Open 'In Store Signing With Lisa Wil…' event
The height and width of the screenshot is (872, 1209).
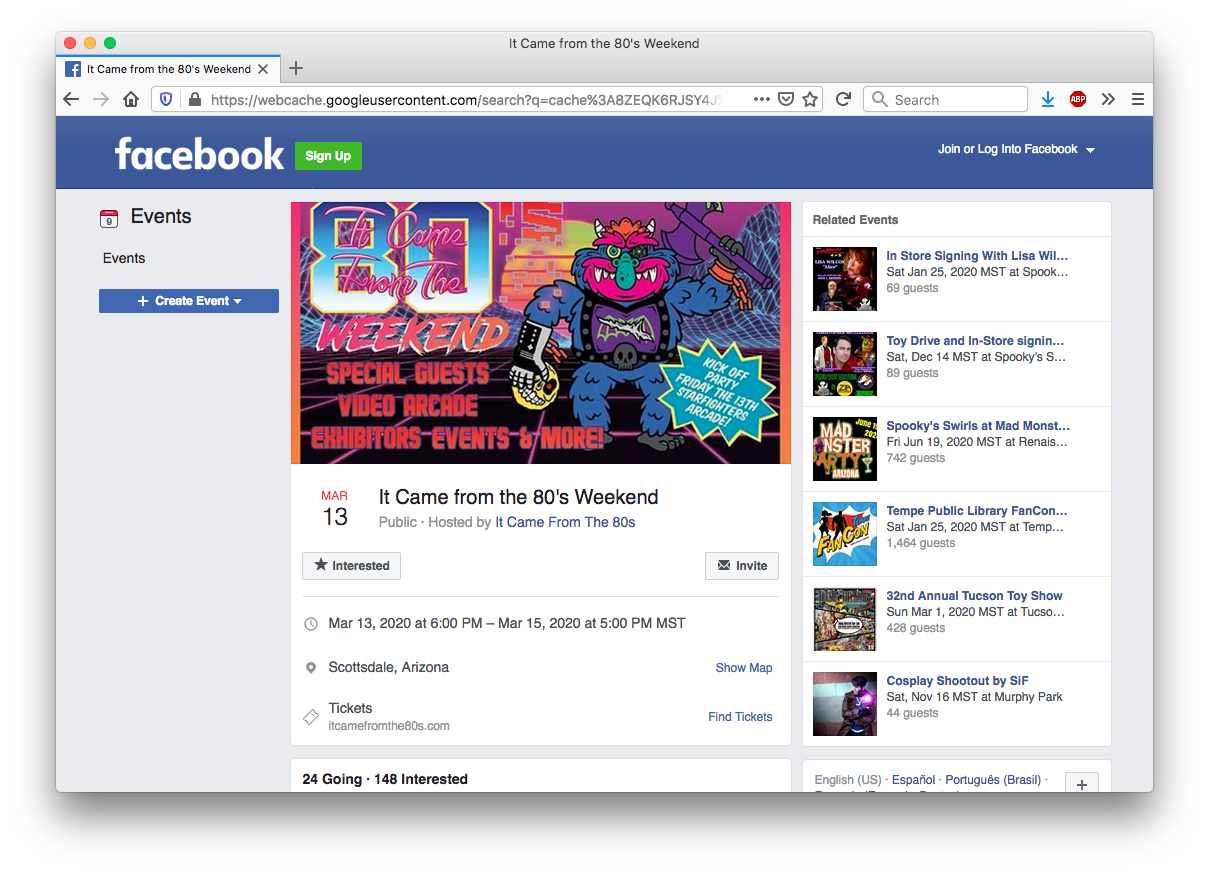pos(977,256)
